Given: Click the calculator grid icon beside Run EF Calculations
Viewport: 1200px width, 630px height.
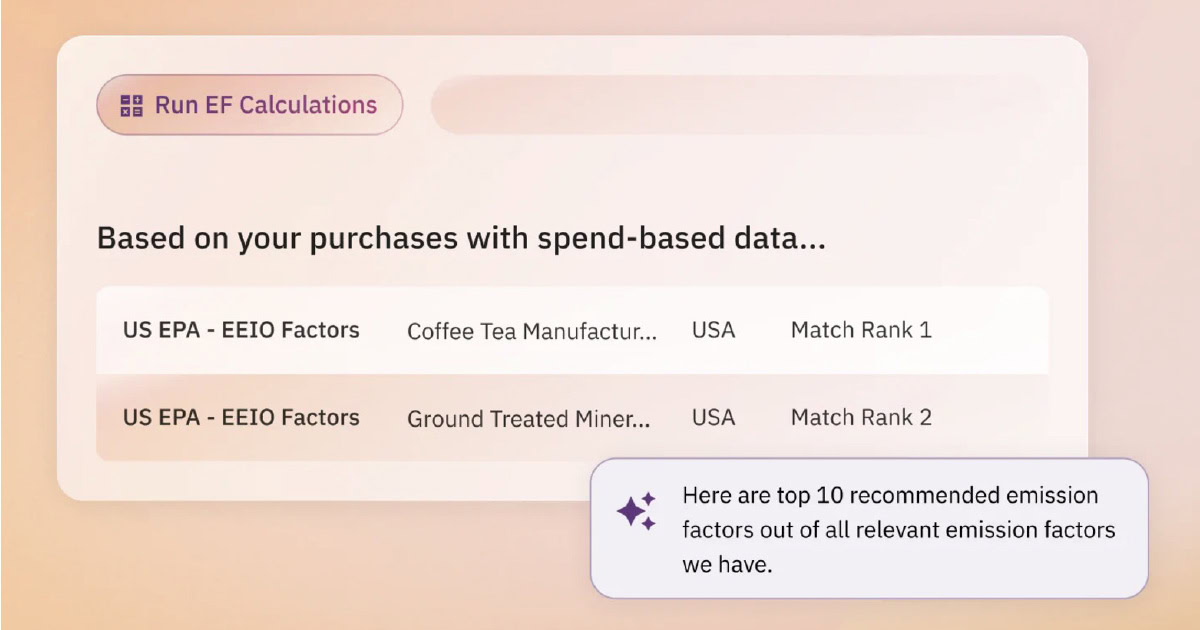Looking at the screenshot, I should (x=131, y=105).
